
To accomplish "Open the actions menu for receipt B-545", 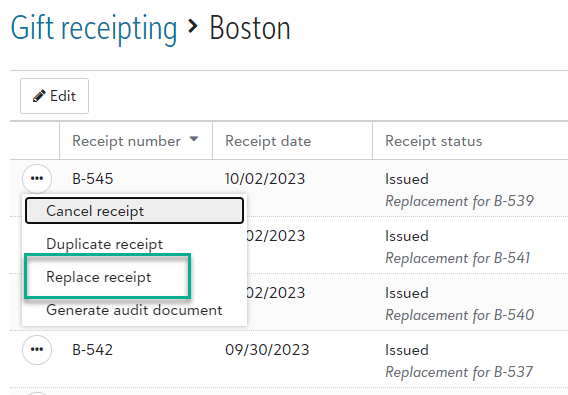I will tap(37, 178).
